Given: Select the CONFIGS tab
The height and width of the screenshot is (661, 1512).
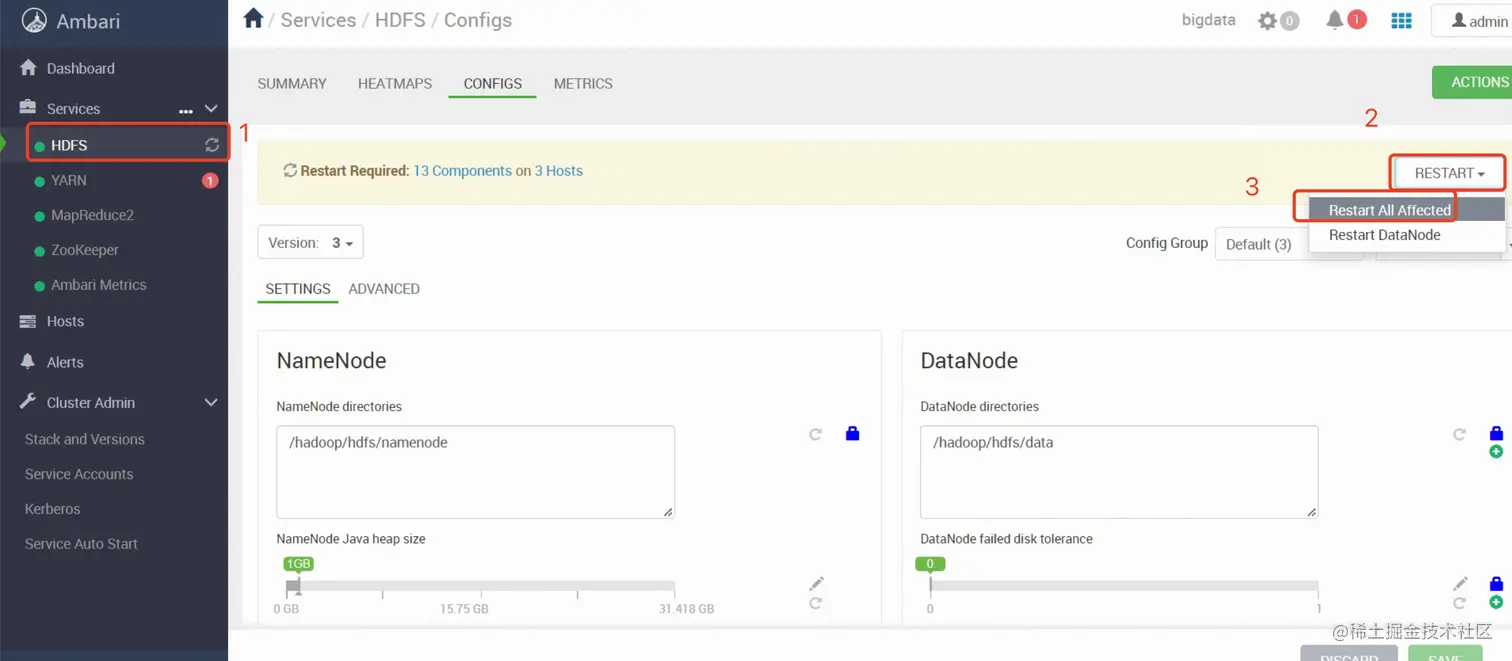Looking at the screenshot, I should (x=493, y=84).
